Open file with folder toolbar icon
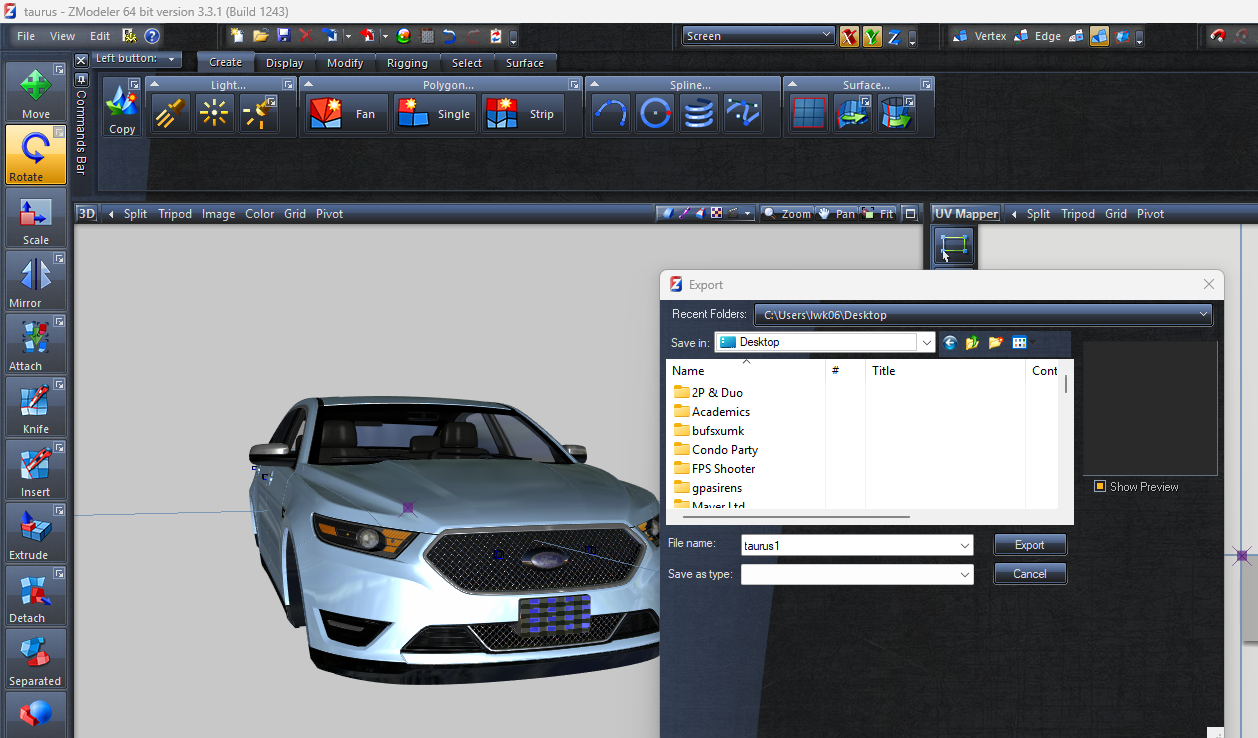The image size is (1258, 738). pos(261,35)
